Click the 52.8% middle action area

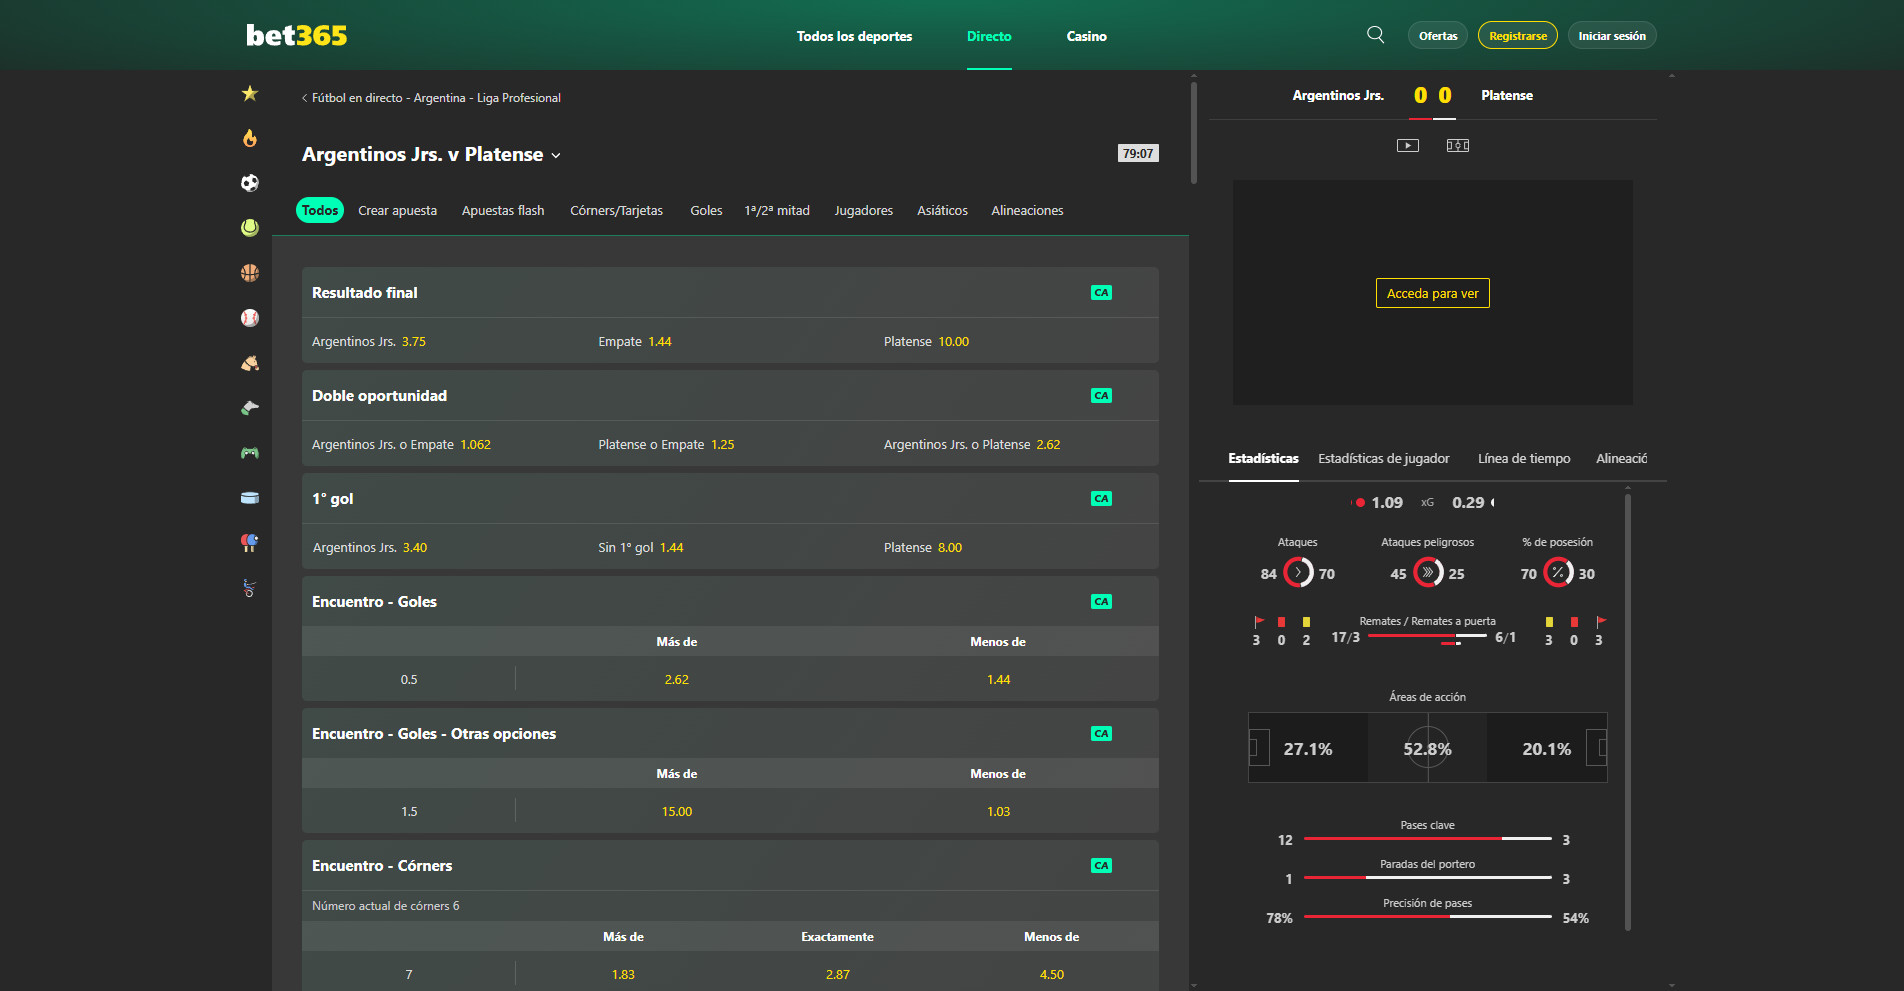[x=1427, y=749]
